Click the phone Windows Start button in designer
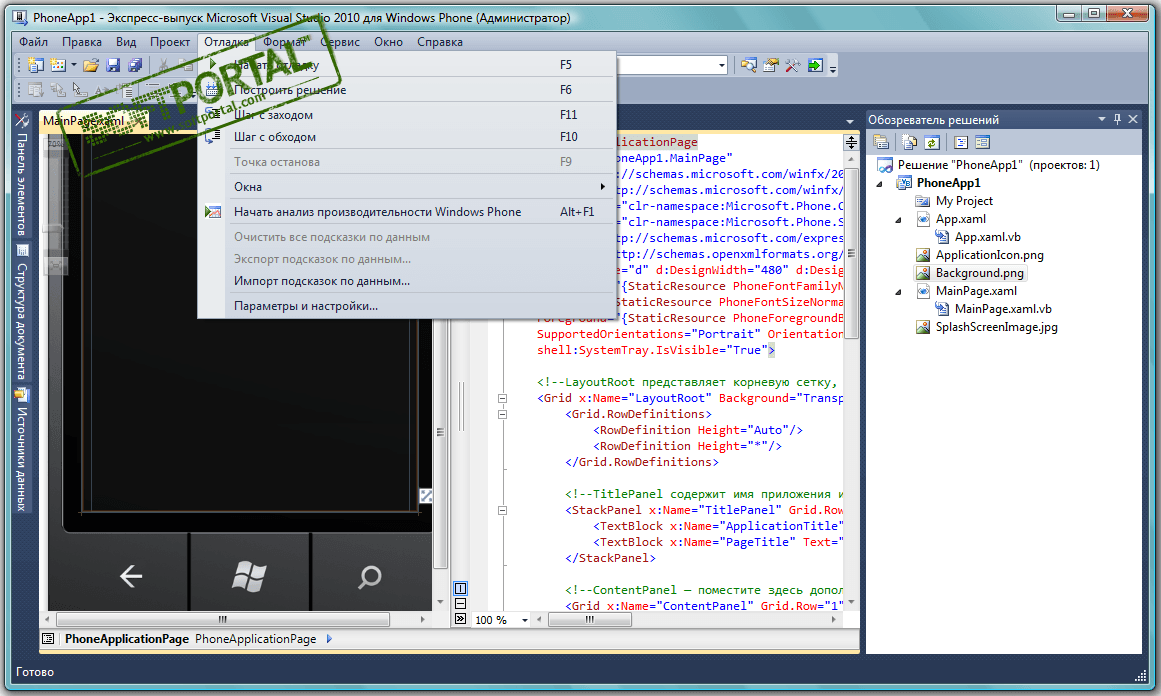This screenshot has width=1161, height=696. [249, 575]
